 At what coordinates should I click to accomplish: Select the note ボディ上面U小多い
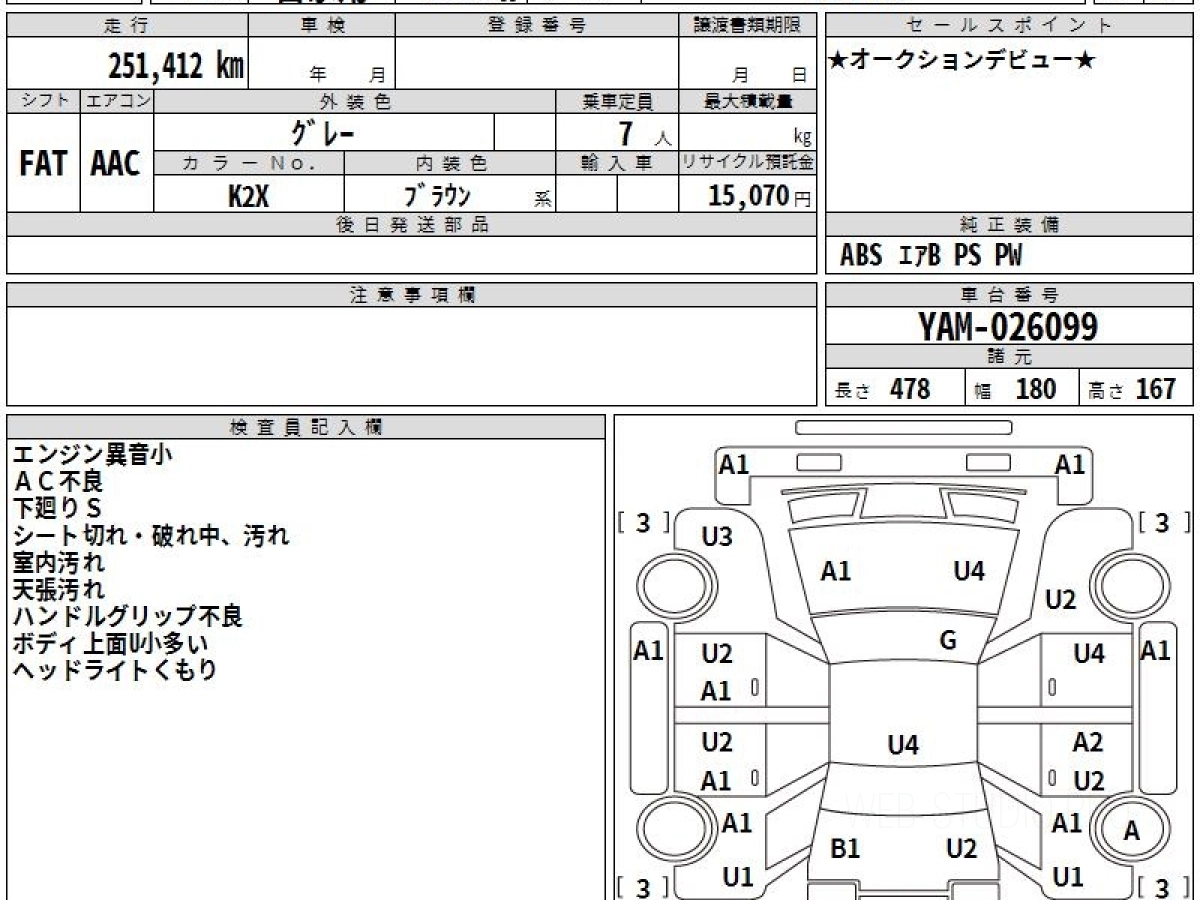click(111, 643)
